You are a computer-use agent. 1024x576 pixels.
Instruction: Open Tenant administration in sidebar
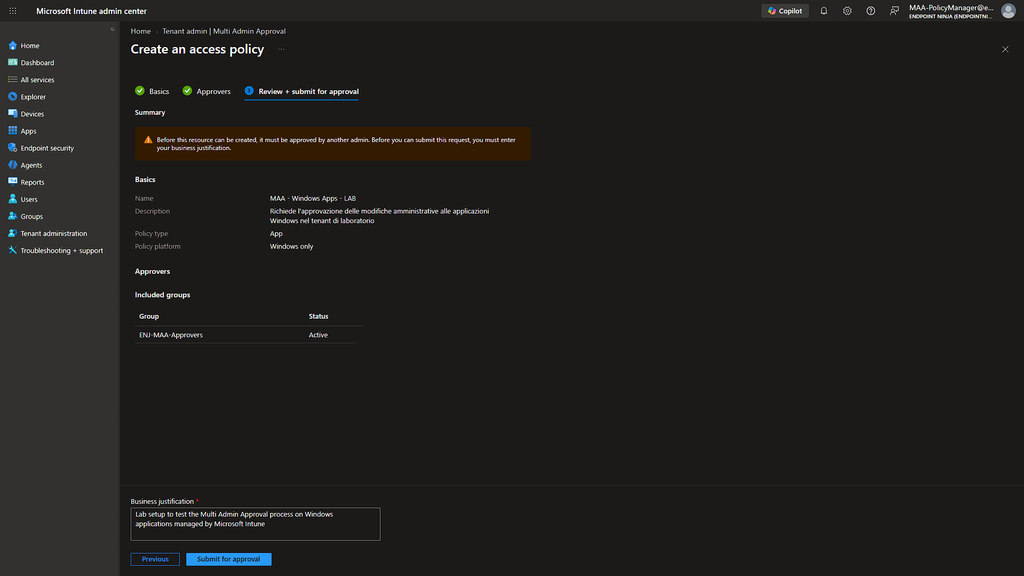(x=54, y=233)
